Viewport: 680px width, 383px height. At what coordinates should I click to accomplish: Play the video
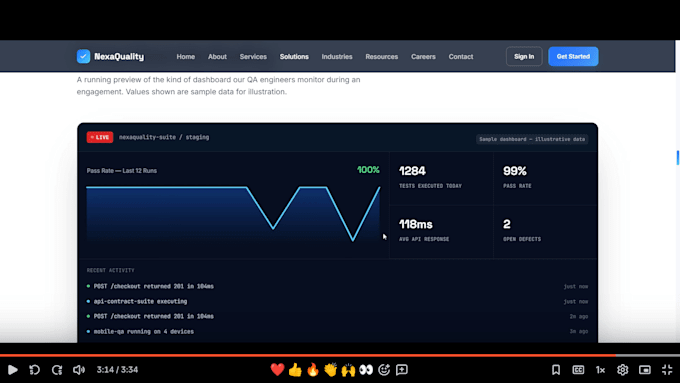[x=13, y=370]
